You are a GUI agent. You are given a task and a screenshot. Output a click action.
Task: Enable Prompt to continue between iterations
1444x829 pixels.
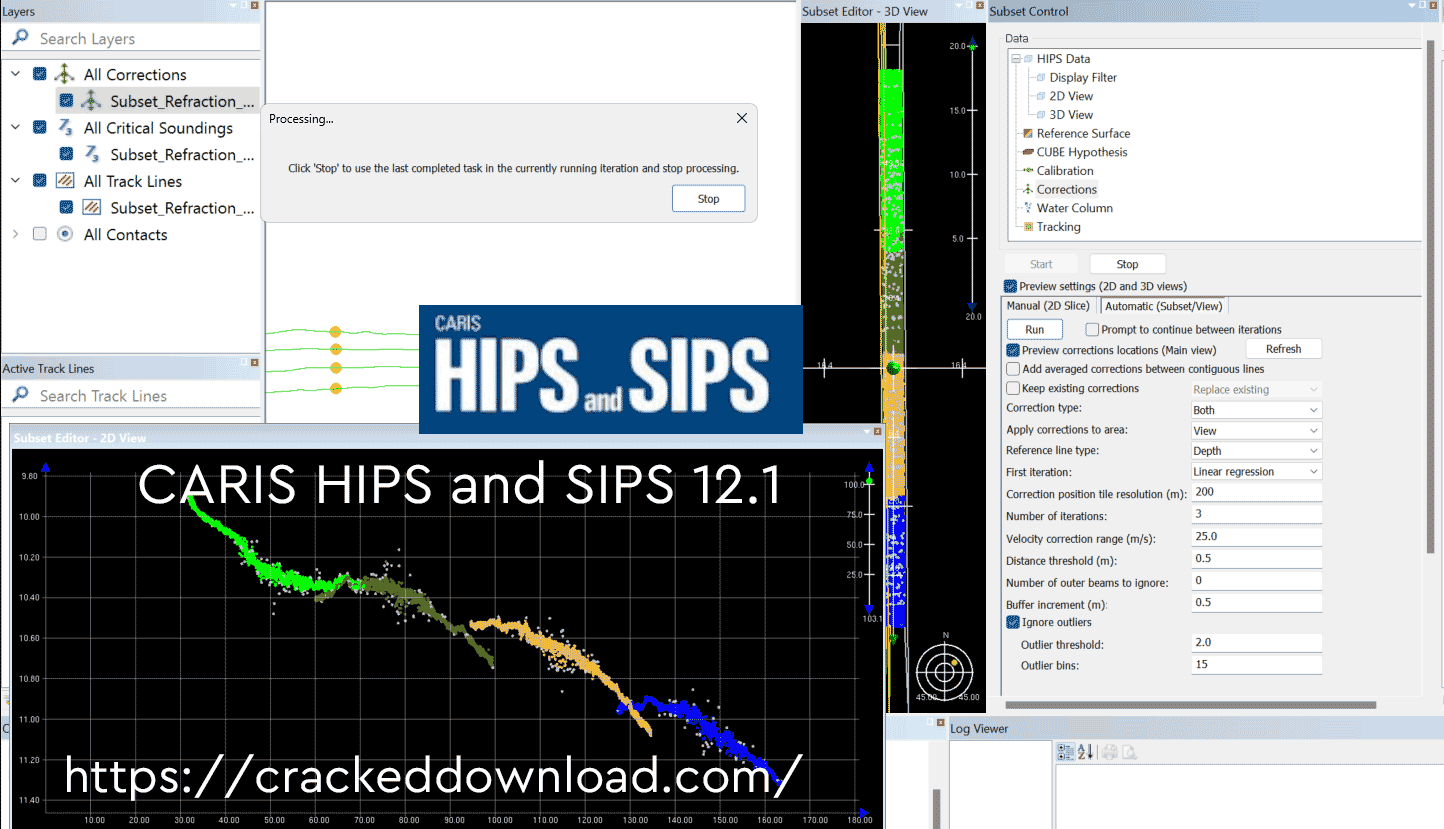[1092, 329]
